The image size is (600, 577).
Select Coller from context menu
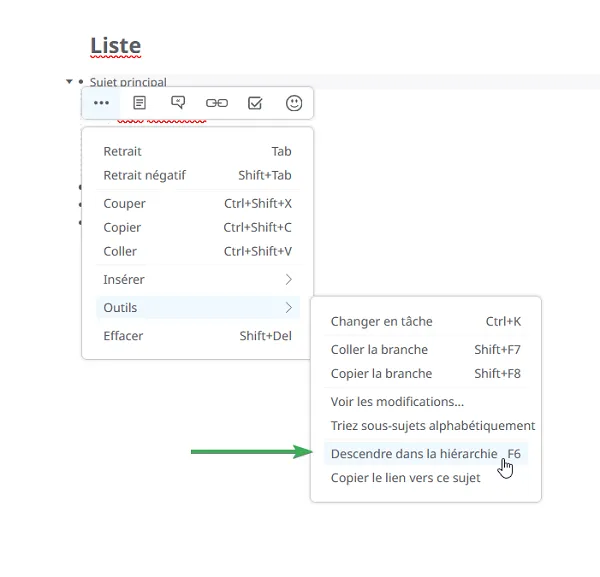pyautogui.click(x=197, y=251)
